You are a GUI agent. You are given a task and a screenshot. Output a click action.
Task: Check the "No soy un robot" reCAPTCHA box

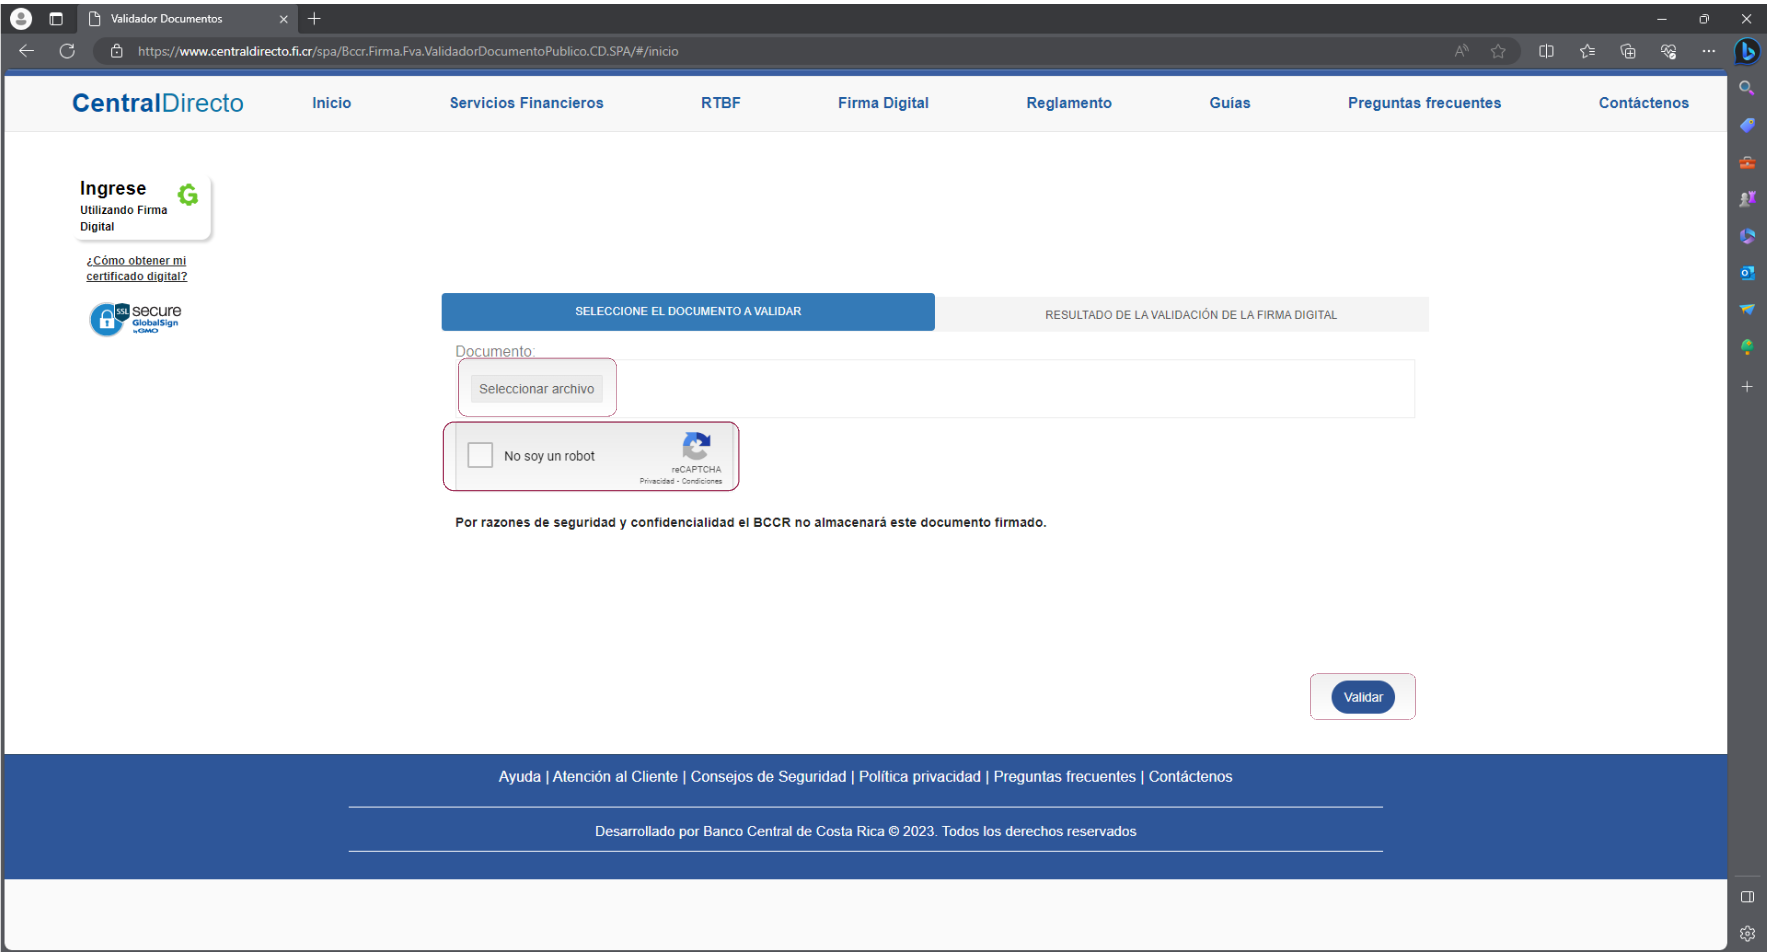(481, 455)
